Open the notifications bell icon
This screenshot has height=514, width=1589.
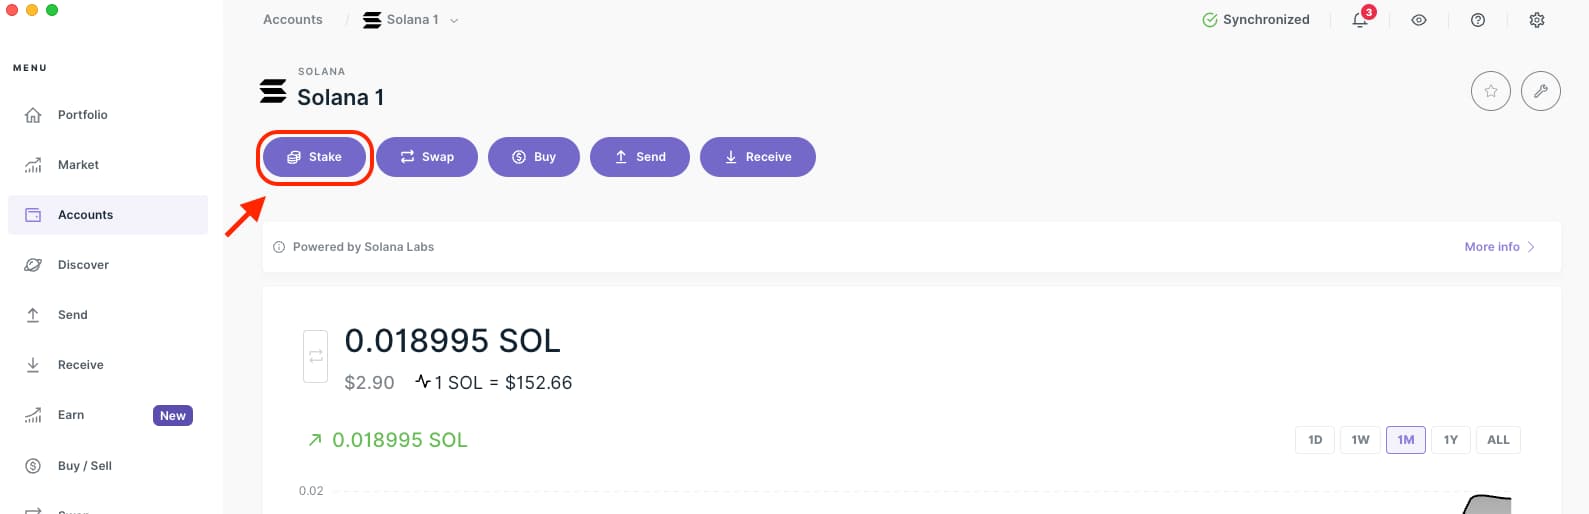(1360, 20)
